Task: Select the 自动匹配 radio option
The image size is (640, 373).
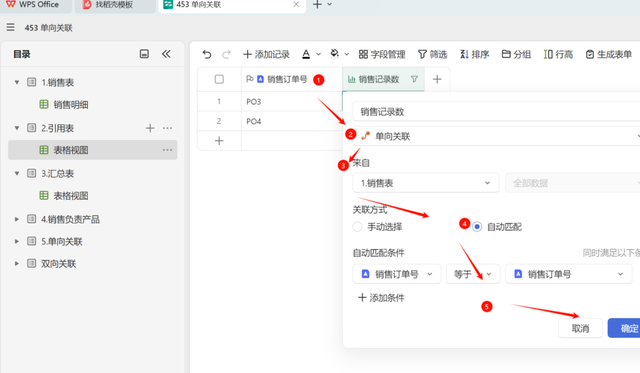Action: click(477, 226)
